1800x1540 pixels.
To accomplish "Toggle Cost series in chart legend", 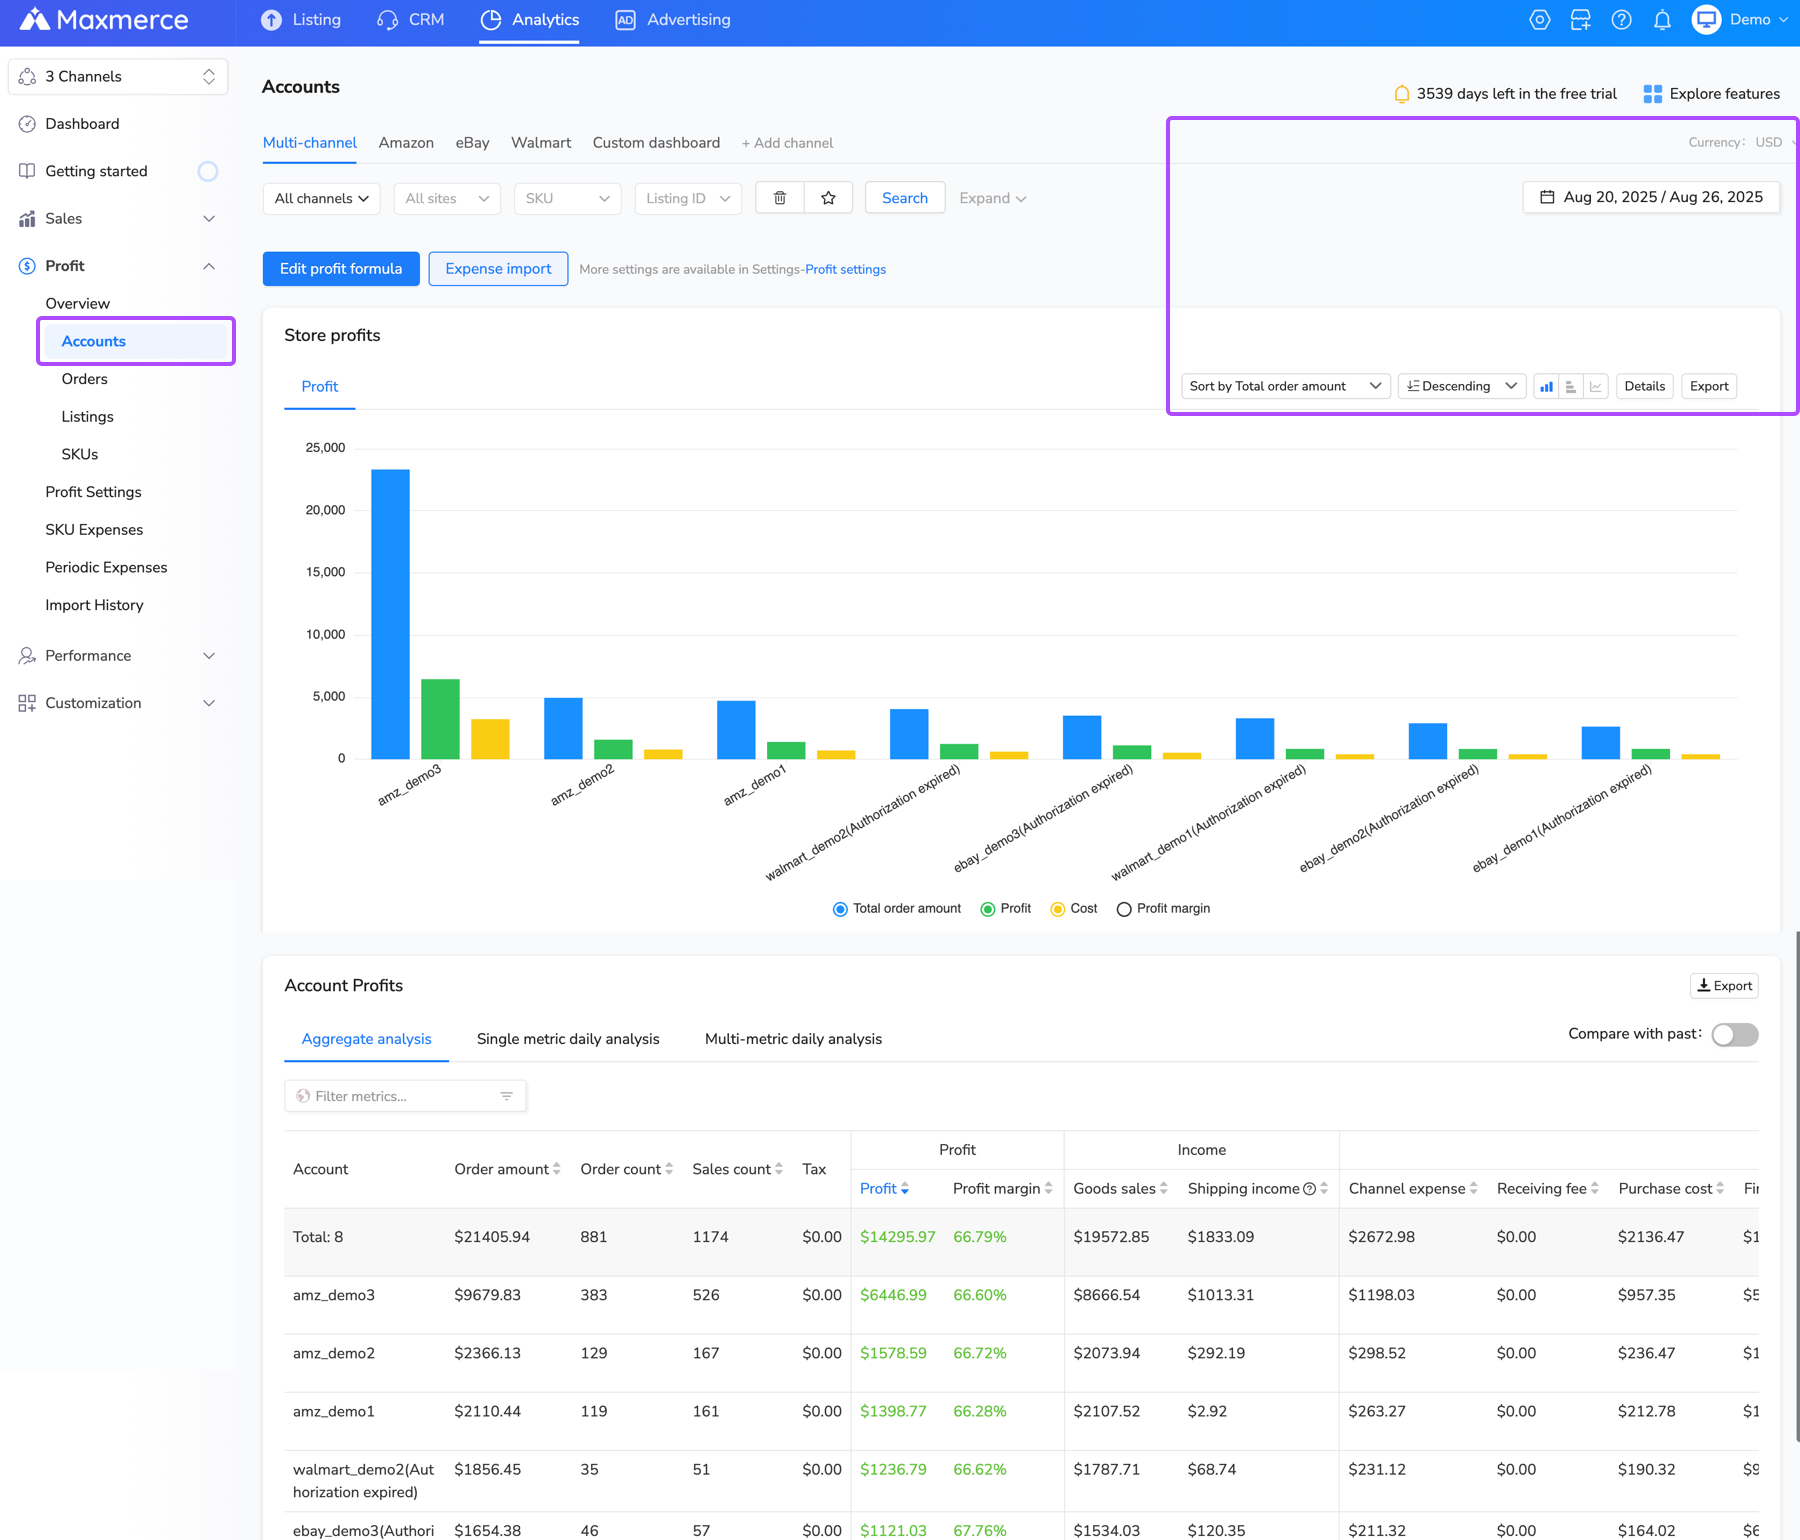I will point(1074,909).
